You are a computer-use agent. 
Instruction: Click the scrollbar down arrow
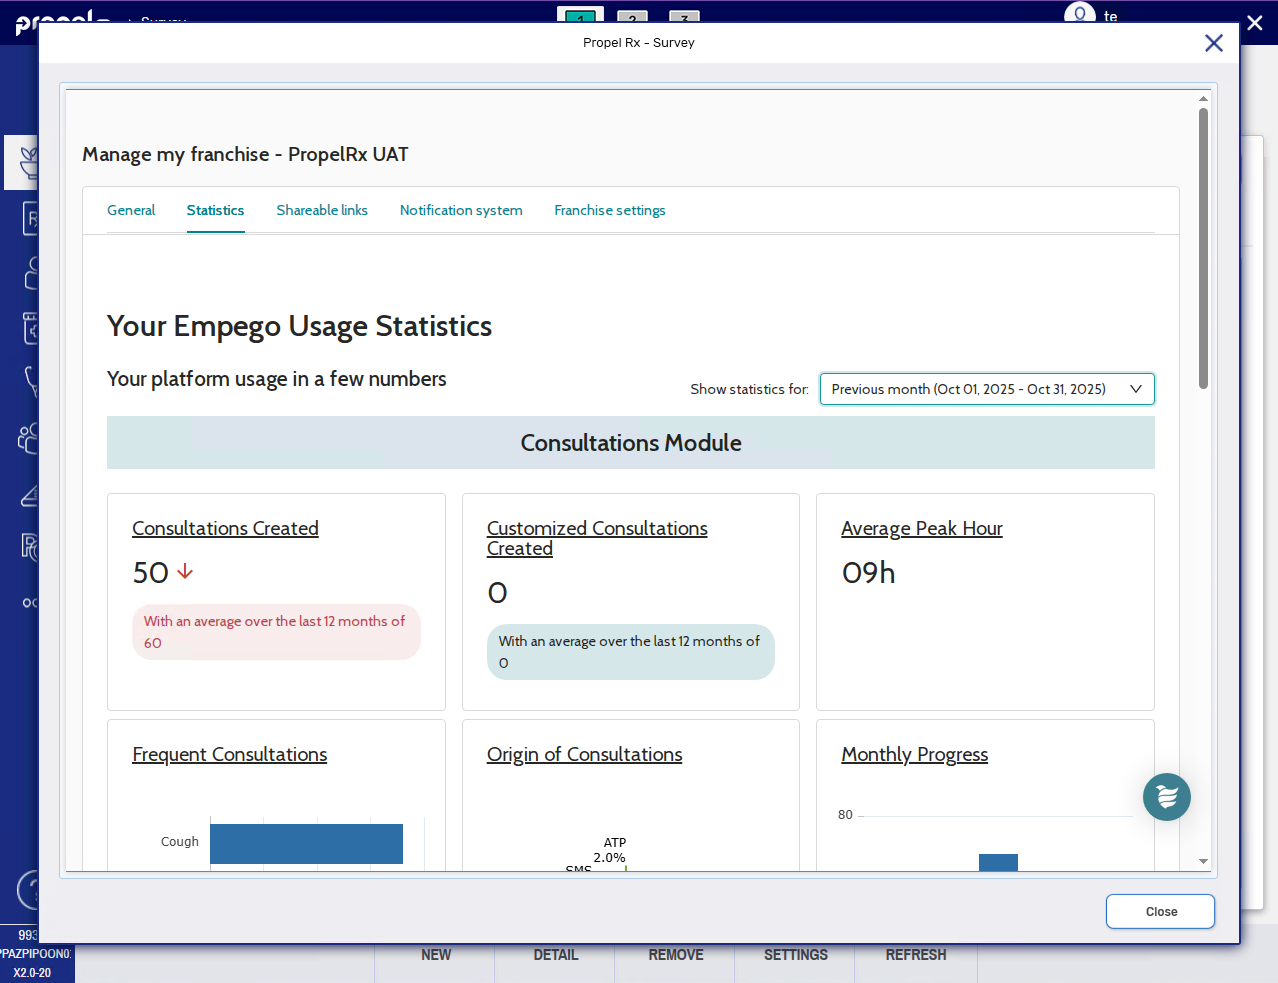pyautogui.click(x=1203, y=861)
